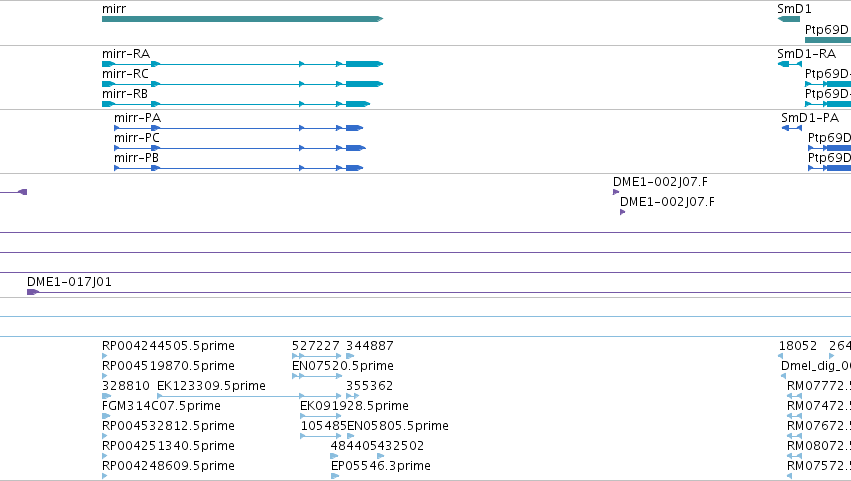Click the RP004244505.5prime EST arrow

pos(105,356)
